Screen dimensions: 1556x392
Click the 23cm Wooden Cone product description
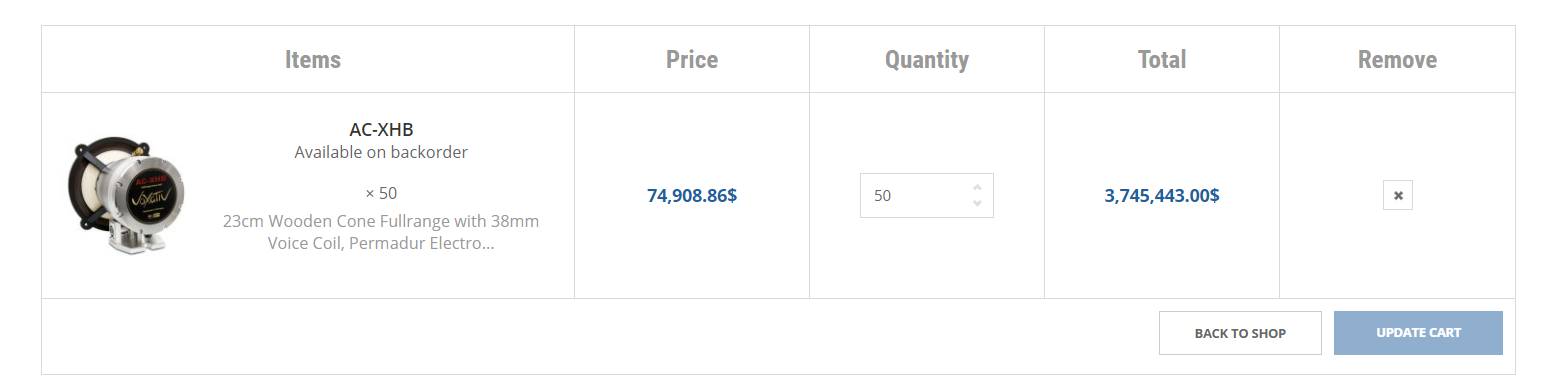coord(381,232)
